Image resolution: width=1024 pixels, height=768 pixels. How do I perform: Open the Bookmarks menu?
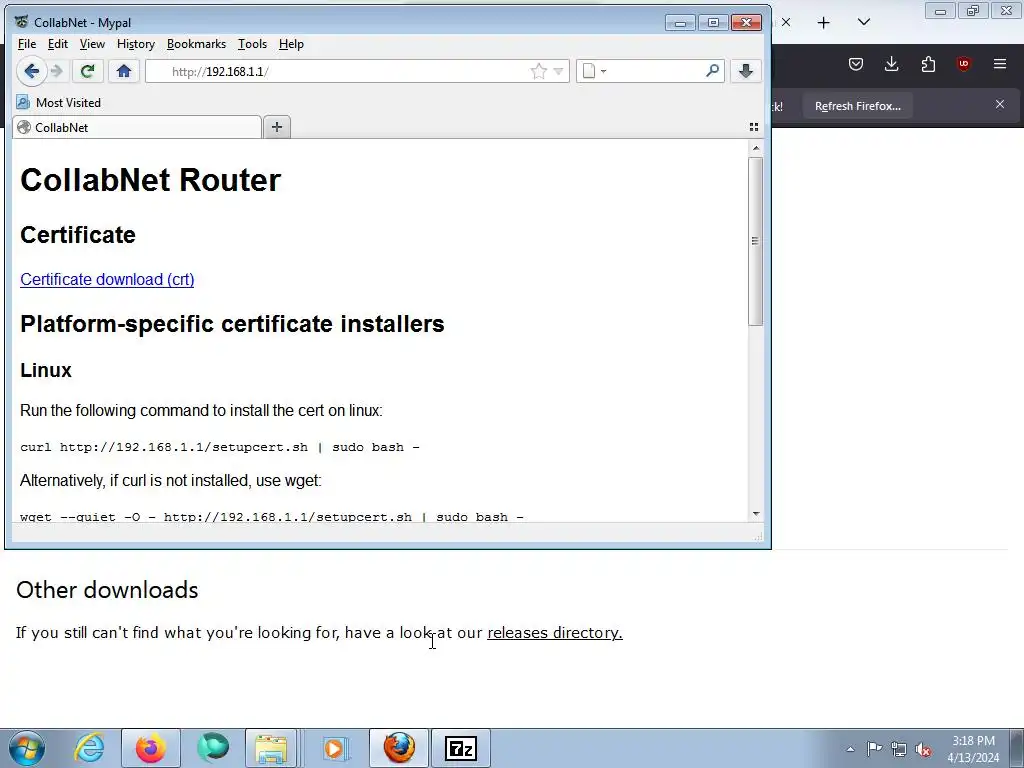pos(196,44)
